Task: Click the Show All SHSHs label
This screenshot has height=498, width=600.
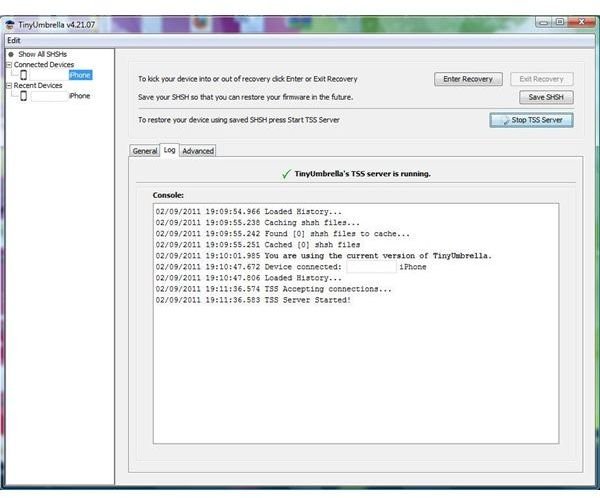Action: 42,54
